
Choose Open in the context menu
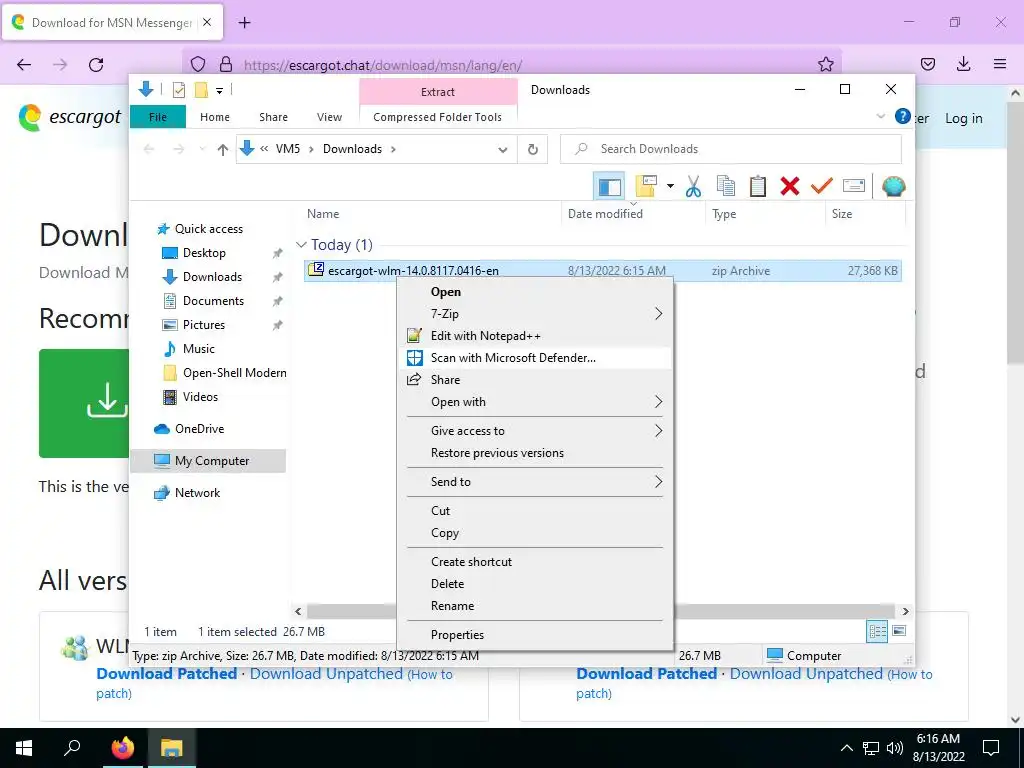pyautogui.click(x=535, y=292)
